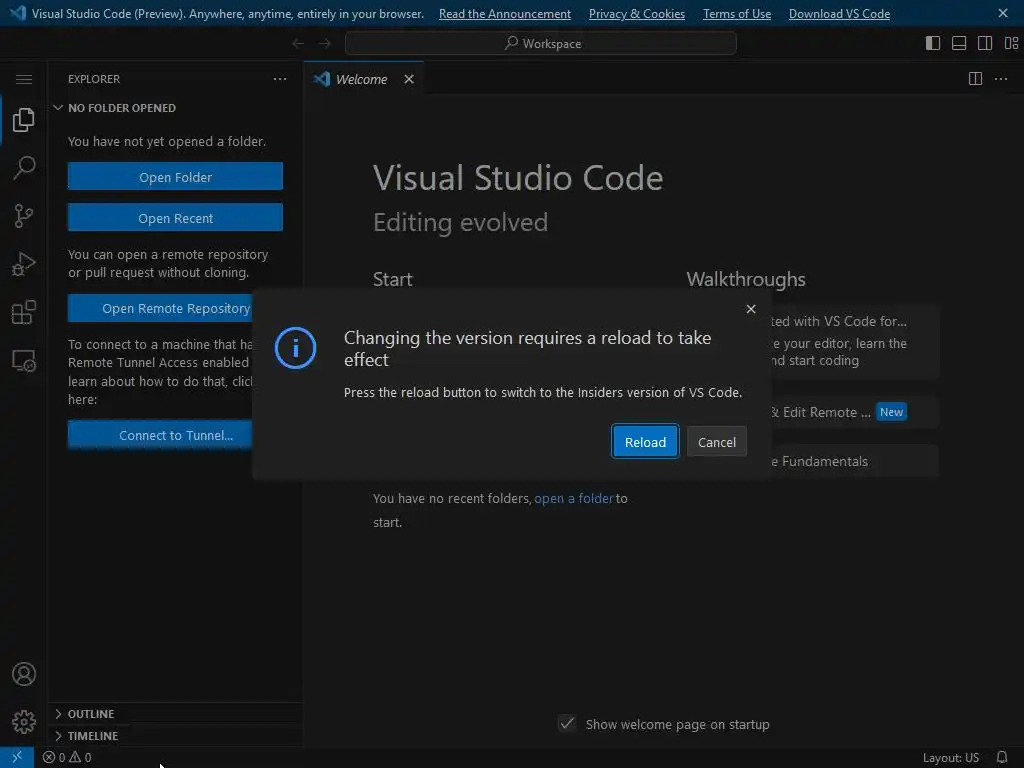This screenshot has width=1024, height=768.
Task: Toggle the bottom panel layout icon
Action: 959,43
